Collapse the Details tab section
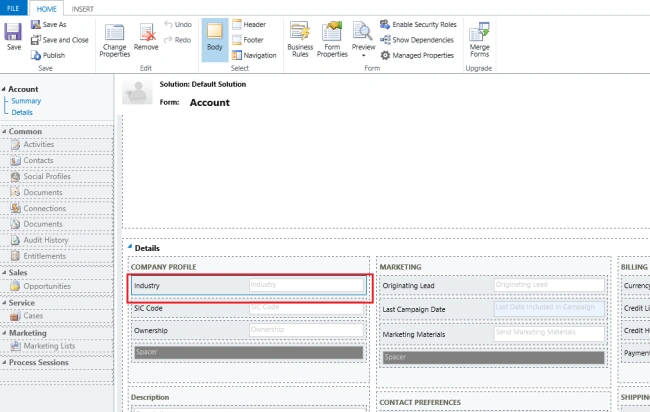The image size is (650, 412). click(130, 247)
